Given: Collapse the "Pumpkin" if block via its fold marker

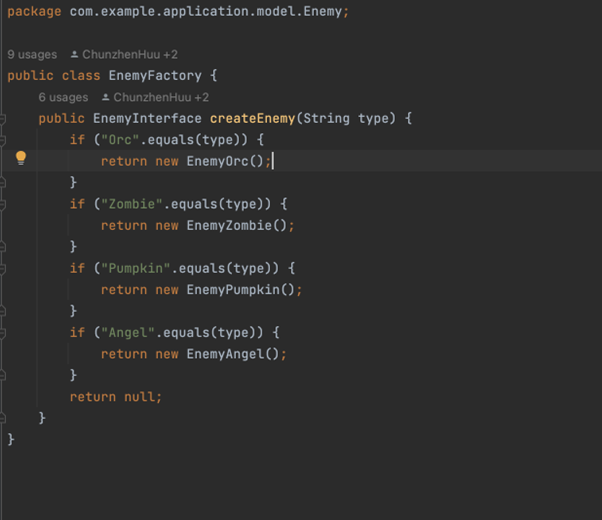Looking at the screenshot, I should click(x=2, y=269).
